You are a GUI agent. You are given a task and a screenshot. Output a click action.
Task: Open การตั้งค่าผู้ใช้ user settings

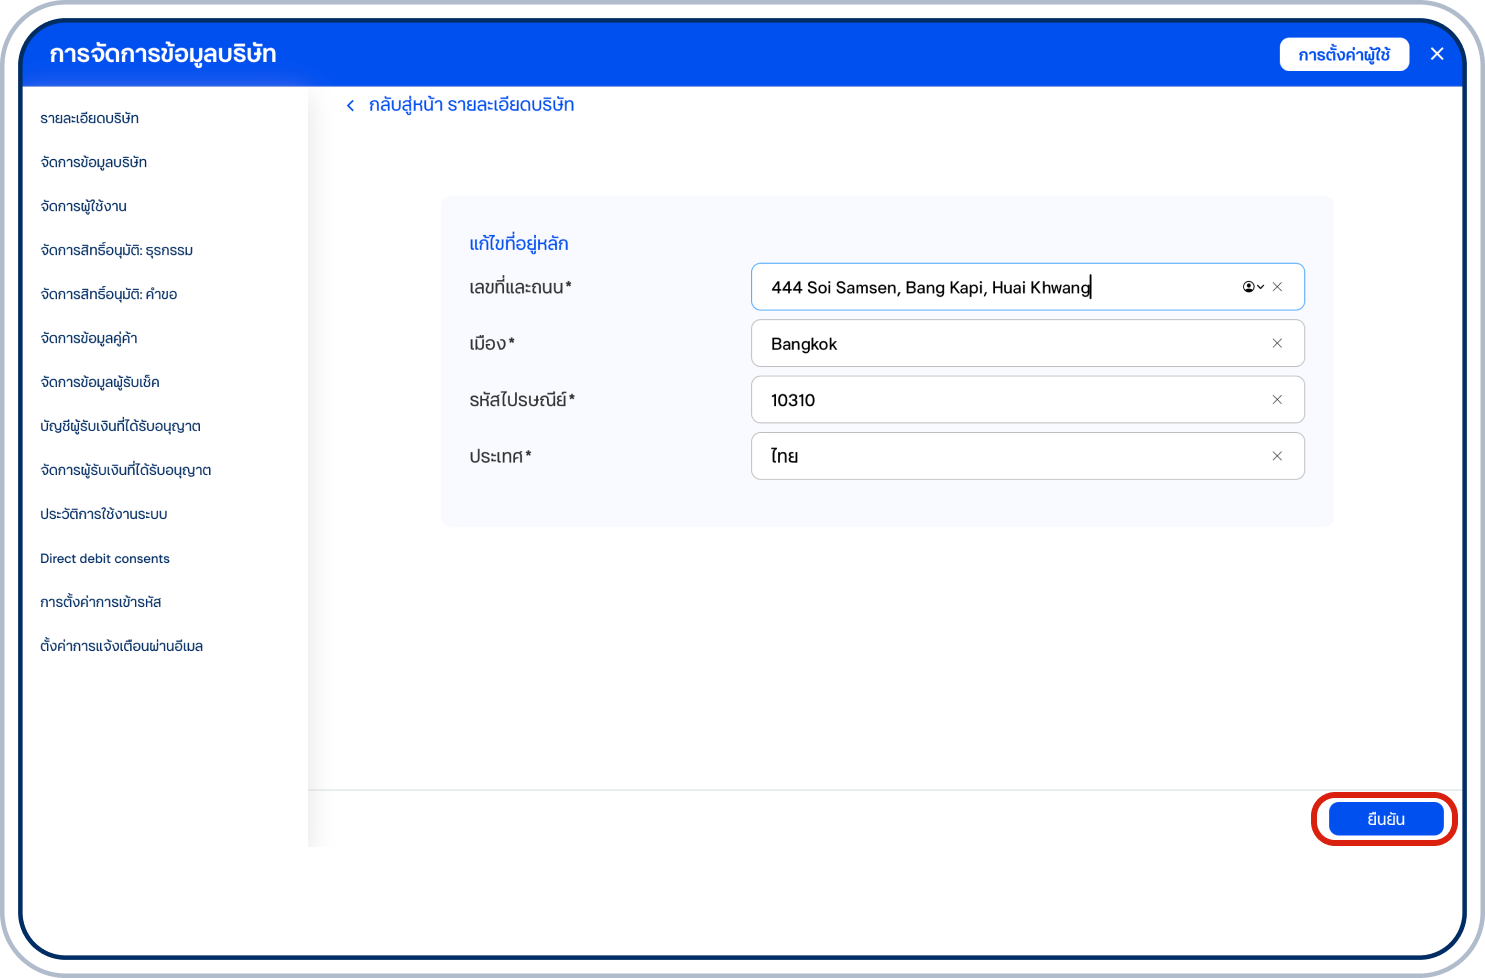1343,55
